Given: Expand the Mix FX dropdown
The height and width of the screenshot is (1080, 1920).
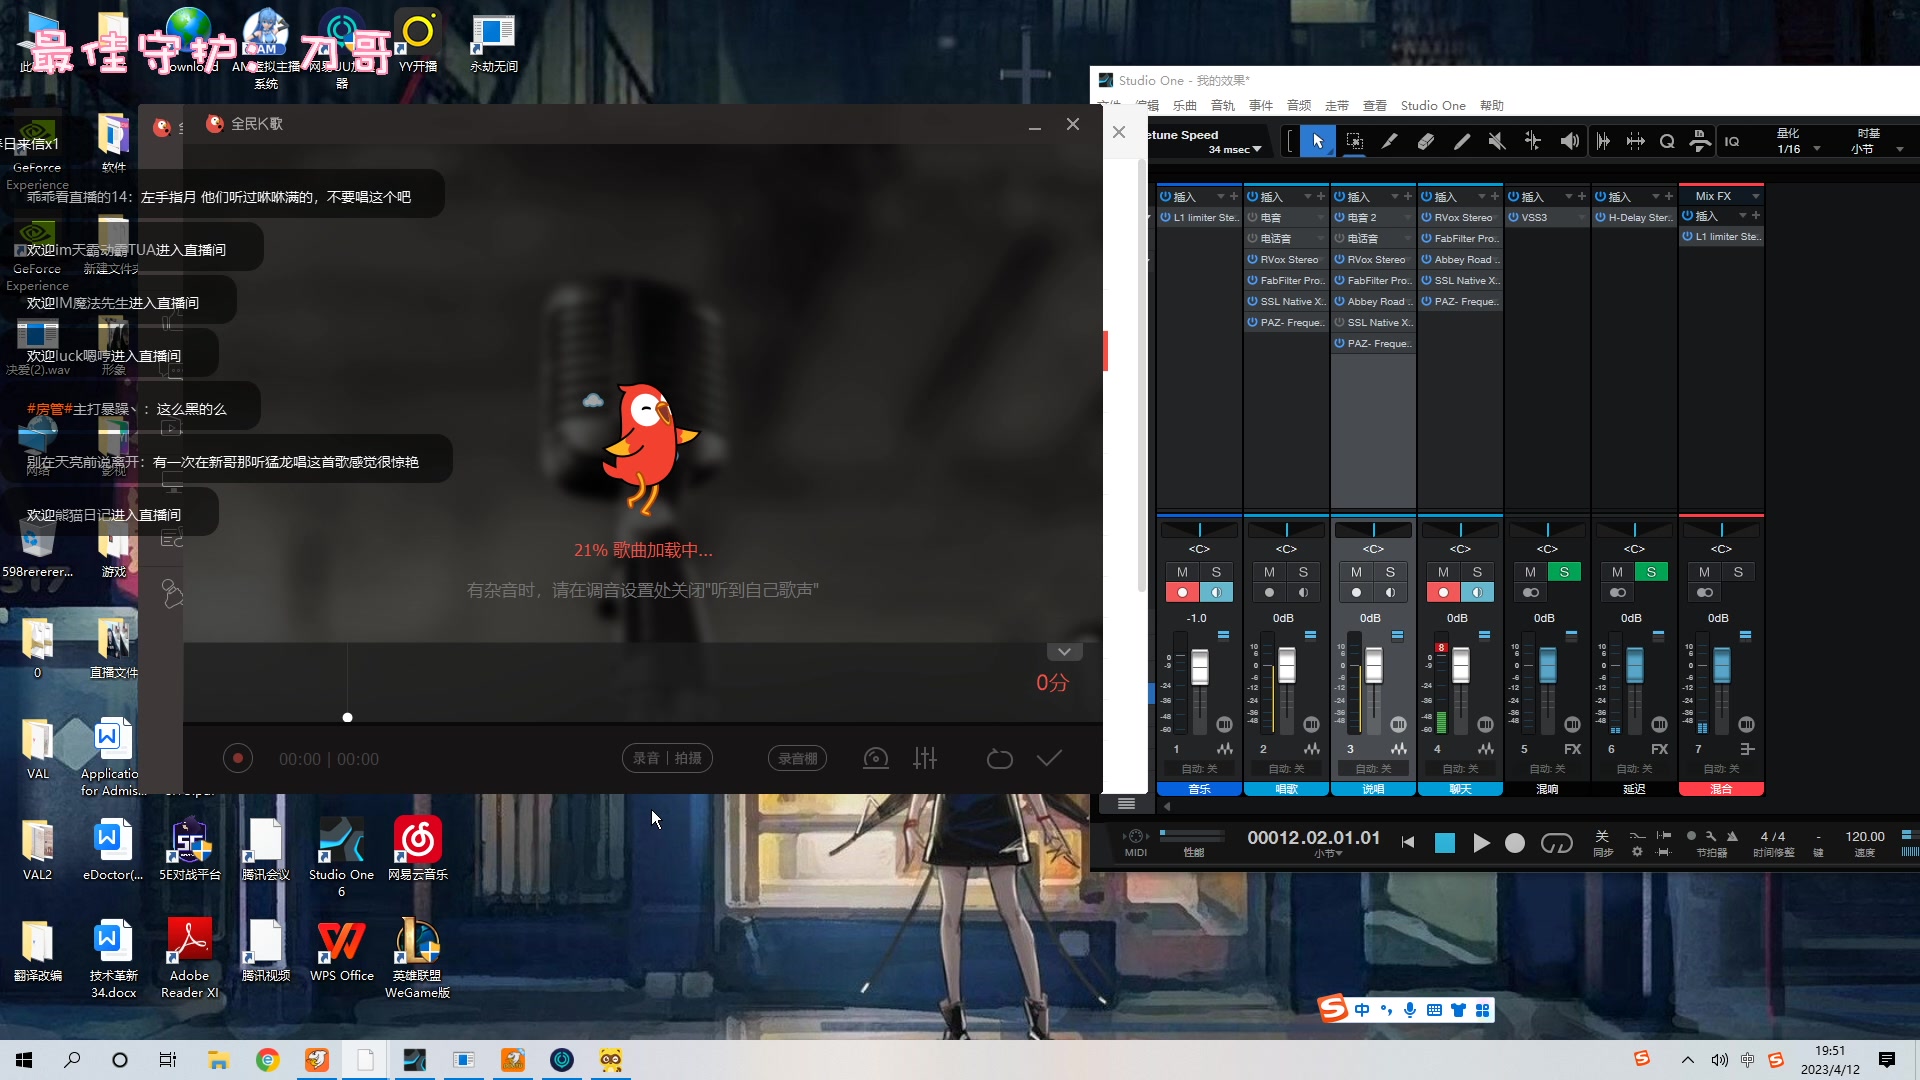Looking at the screenshot, I should [x=1755, y=196].
